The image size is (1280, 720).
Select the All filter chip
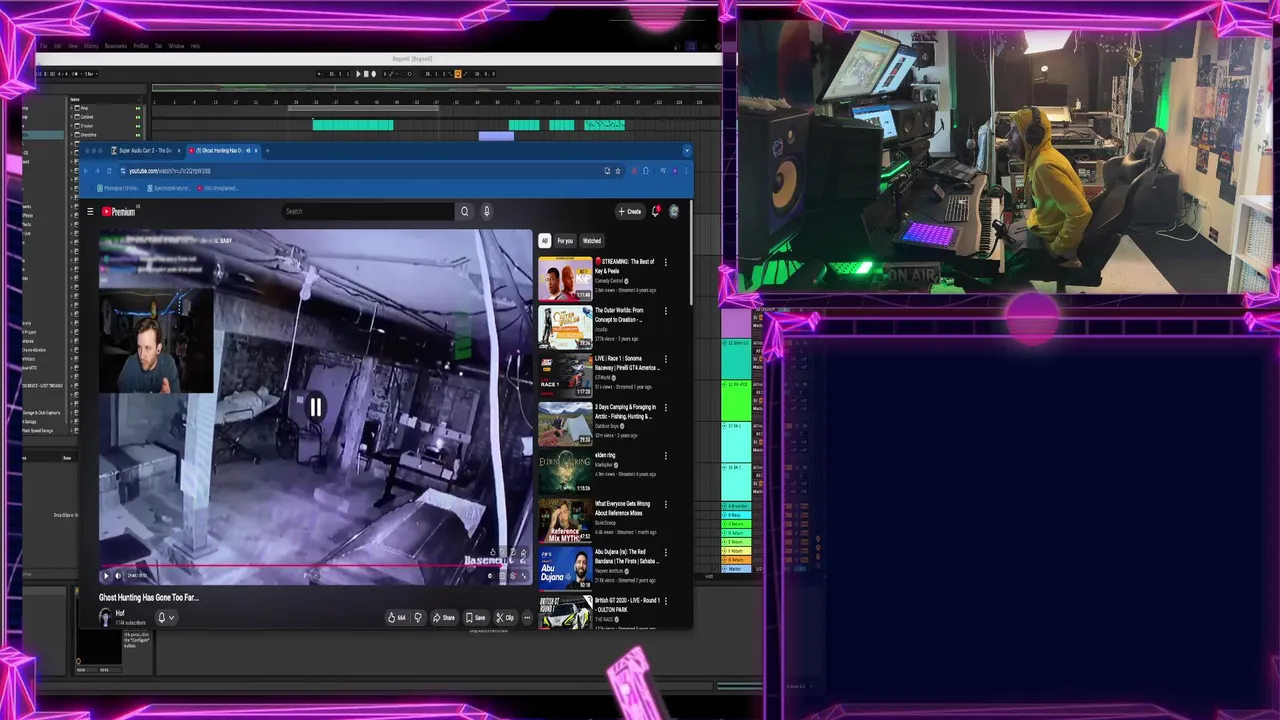[x=544, y=241]
